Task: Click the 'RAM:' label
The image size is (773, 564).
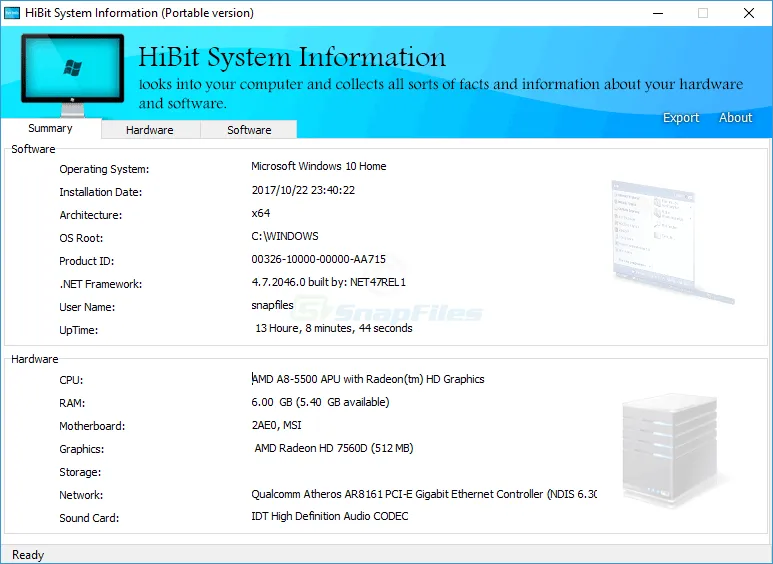Action: click(x=72, y=403)
